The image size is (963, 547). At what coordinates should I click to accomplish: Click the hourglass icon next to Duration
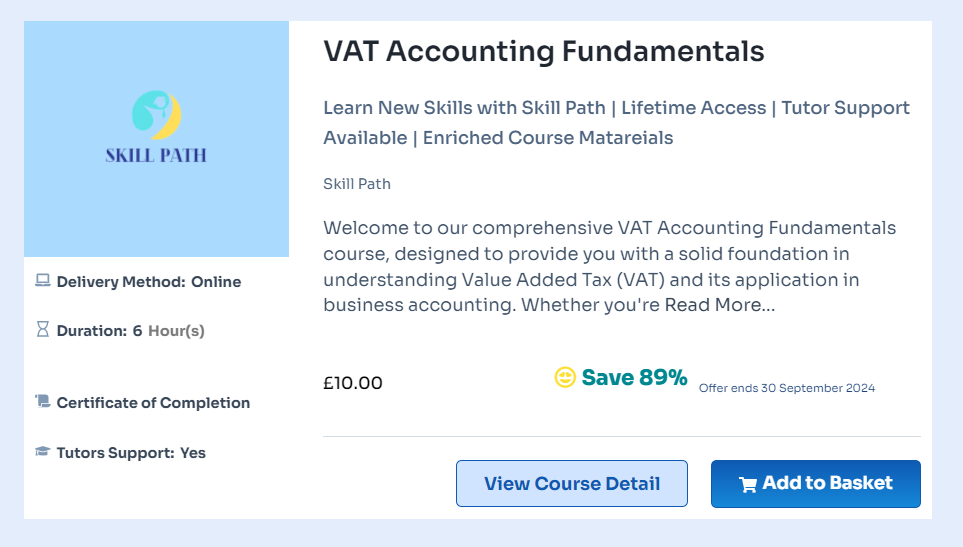point(43,330)
